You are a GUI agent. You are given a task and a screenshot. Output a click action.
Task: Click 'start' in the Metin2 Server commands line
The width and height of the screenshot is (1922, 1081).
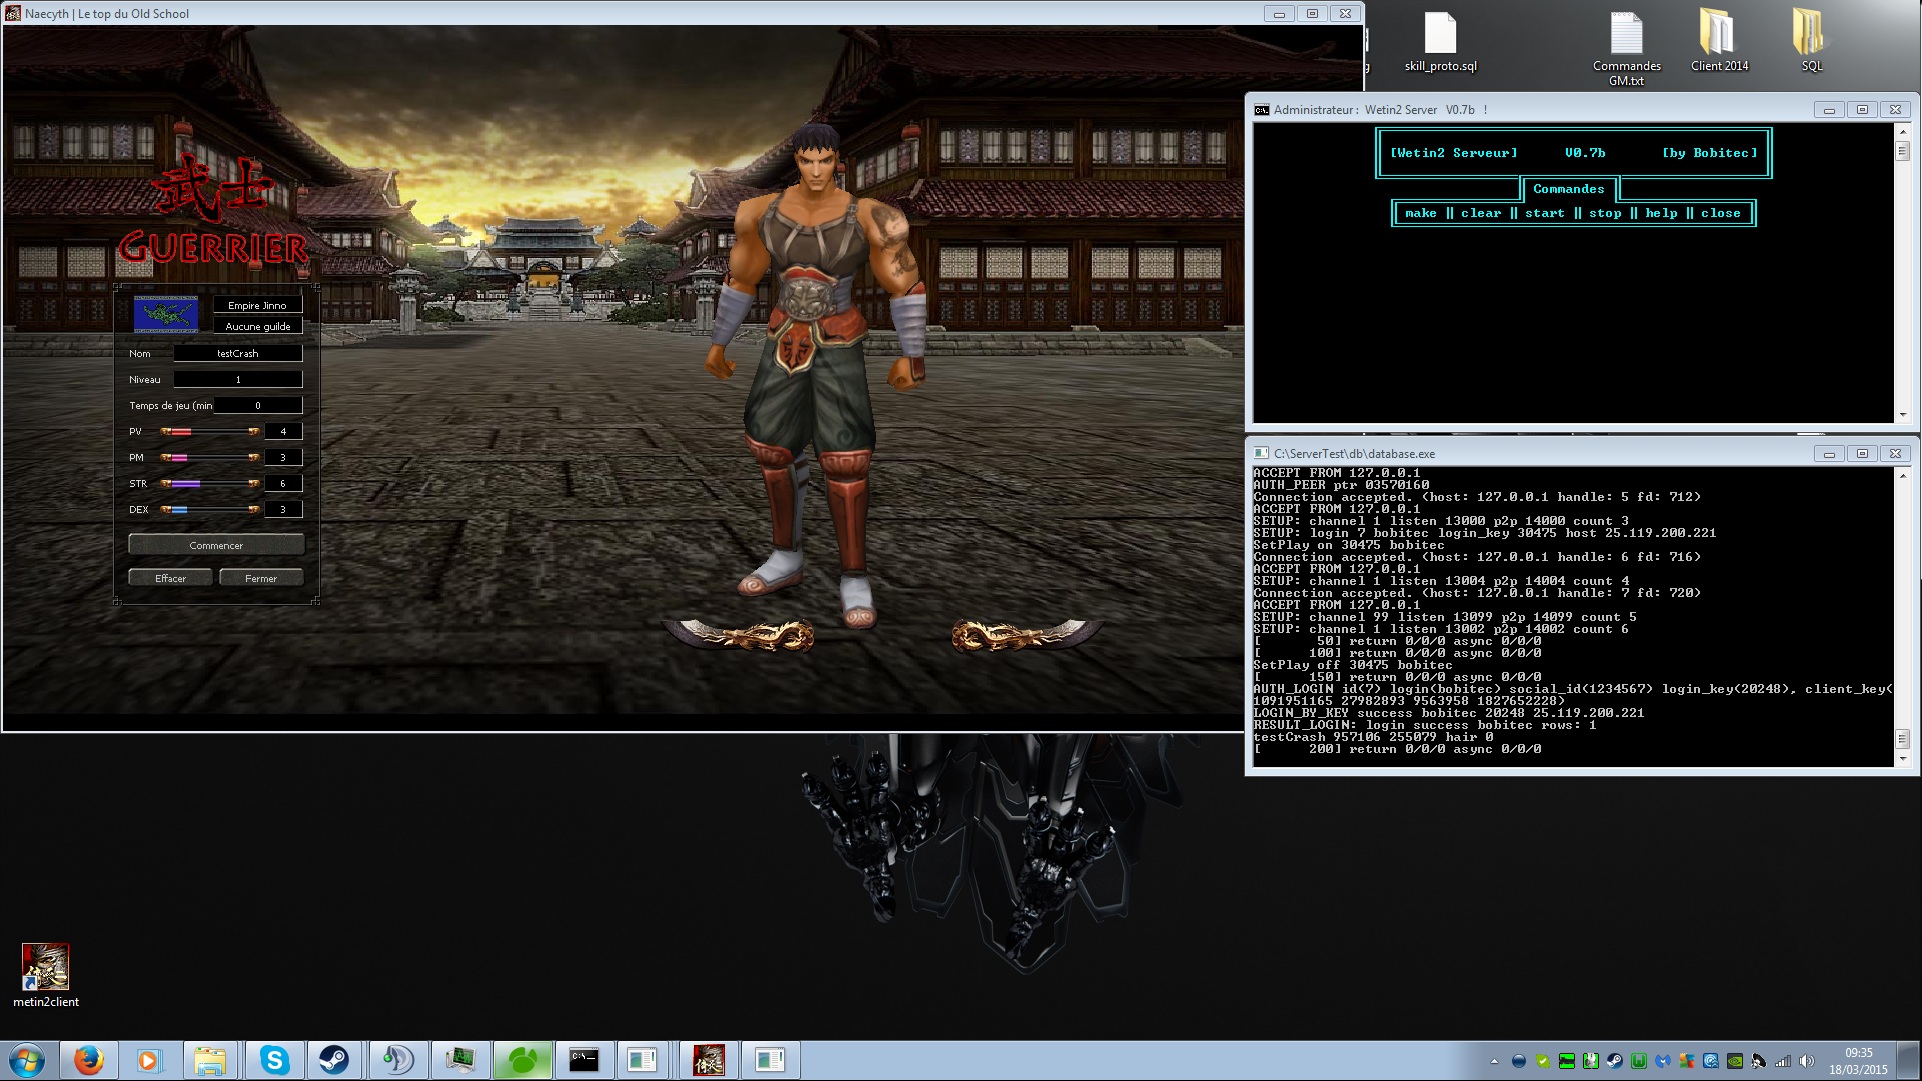pos(1544,213)
